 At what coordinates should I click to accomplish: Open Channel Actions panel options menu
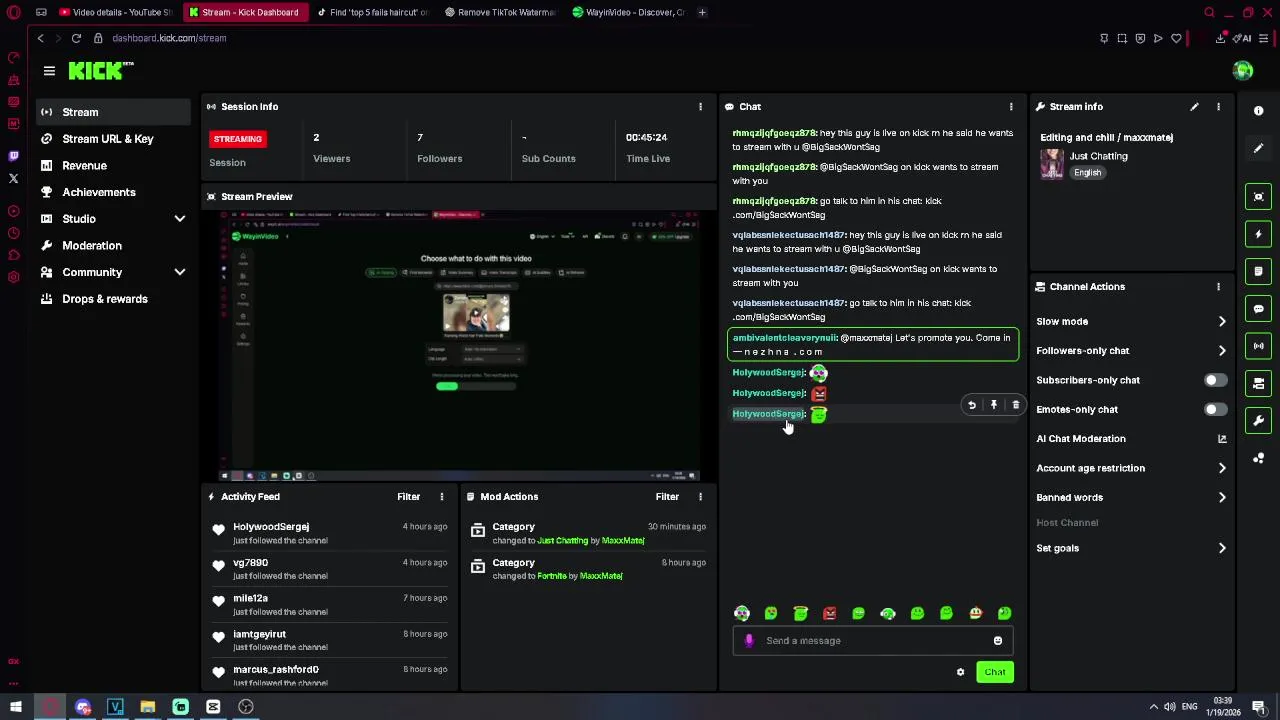pos(1218,287)
